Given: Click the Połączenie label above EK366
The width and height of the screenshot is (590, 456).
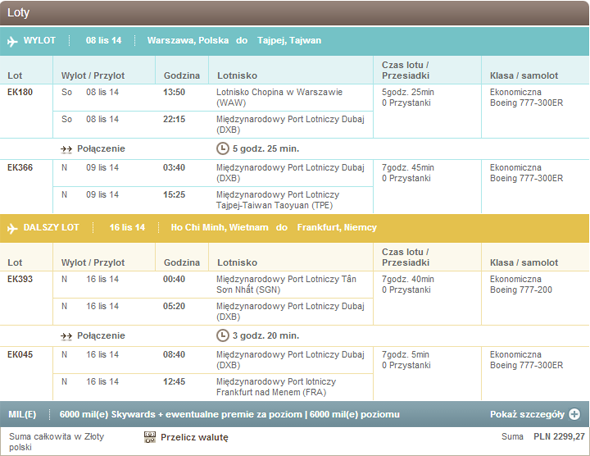Looking at the screenshot, I should (x=101, y=149).
